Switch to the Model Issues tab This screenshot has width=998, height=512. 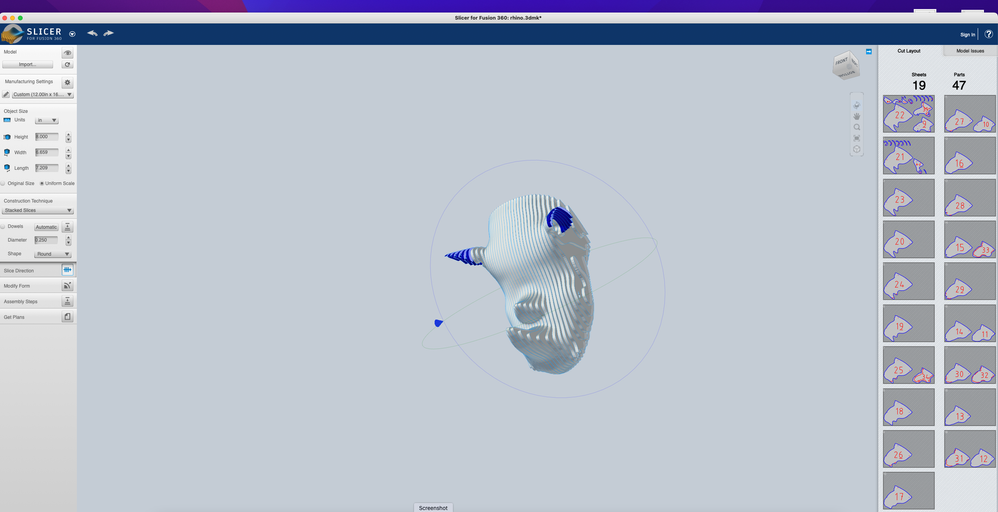(x=970, y=51)
